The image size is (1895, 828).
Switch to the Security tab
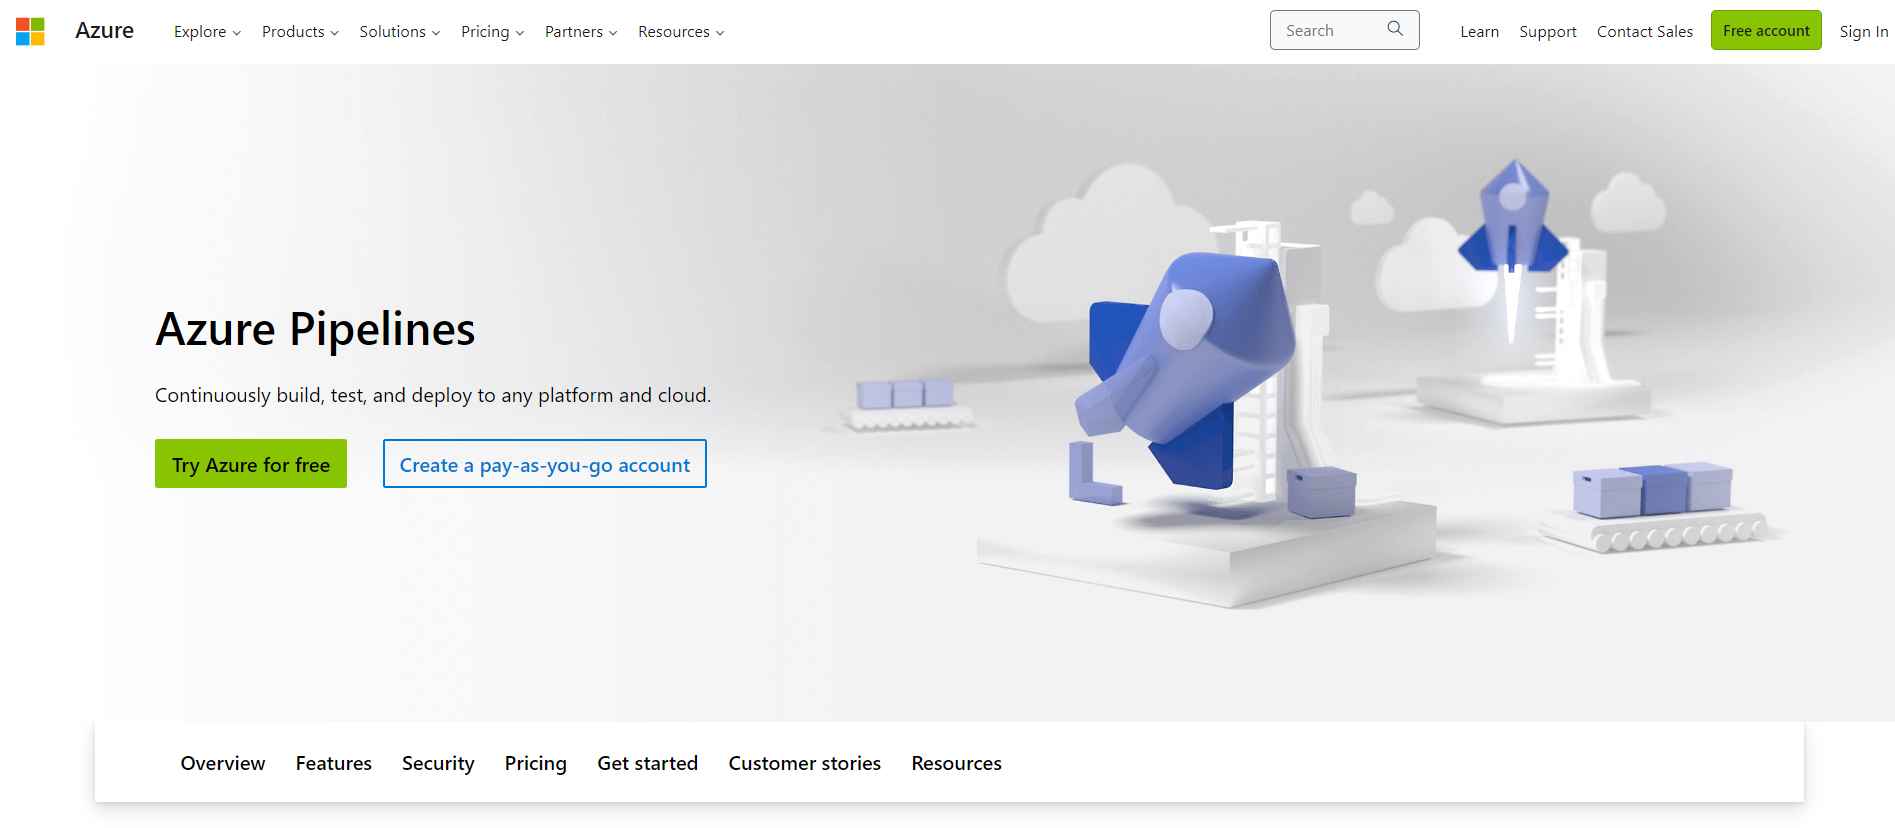(438, 763)
